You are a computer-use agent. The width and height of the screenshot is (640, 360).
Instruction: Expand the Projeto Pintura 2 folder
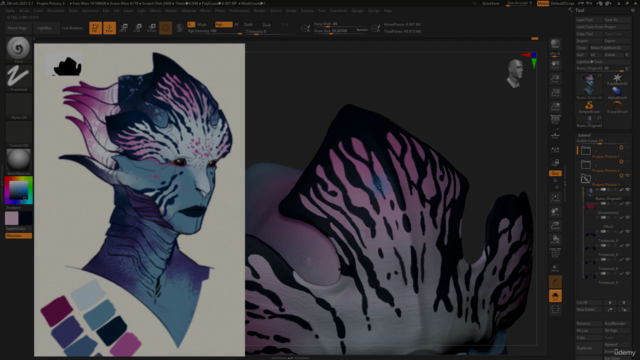click(x=586, y=164)
